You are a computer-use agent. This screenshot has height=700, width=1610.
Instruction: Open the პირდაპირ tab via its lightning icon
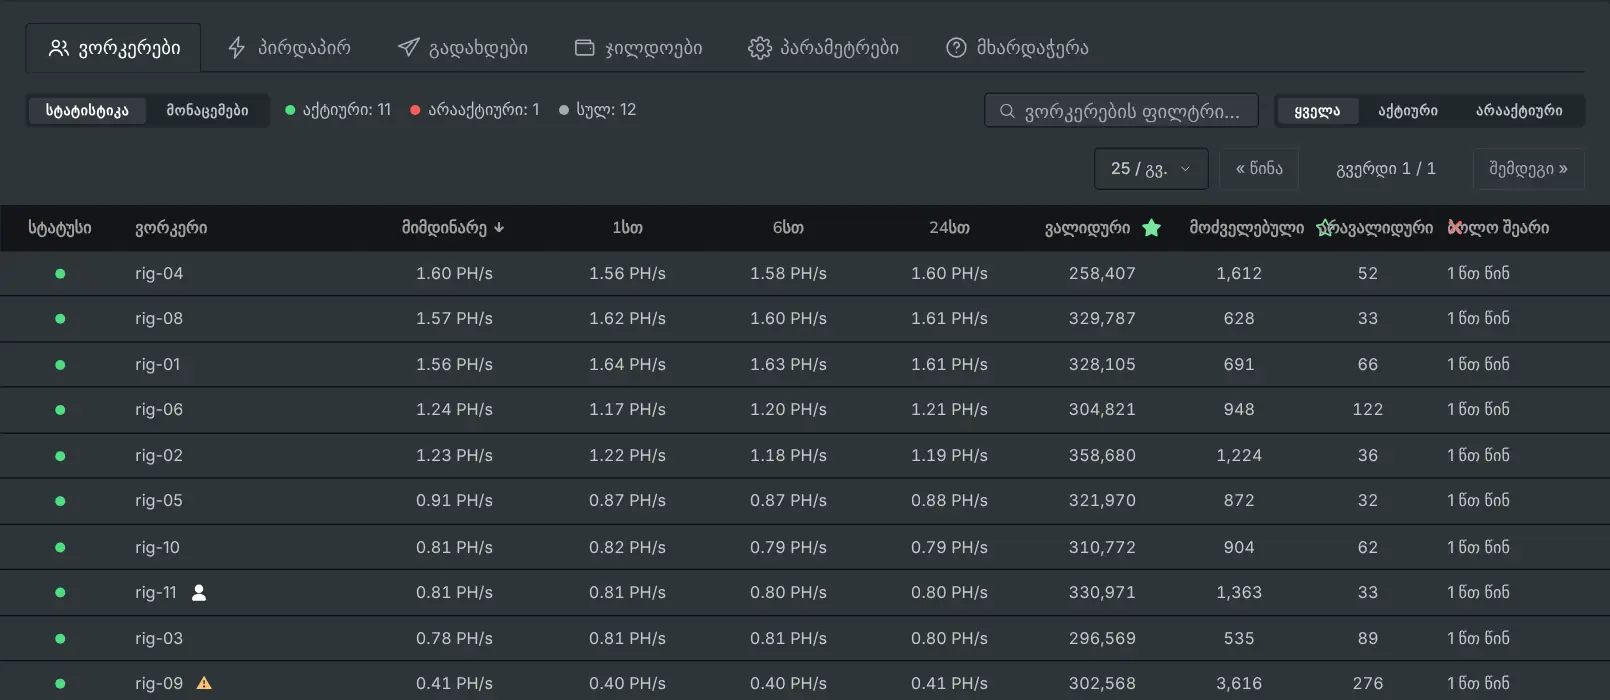click(237, 47)
